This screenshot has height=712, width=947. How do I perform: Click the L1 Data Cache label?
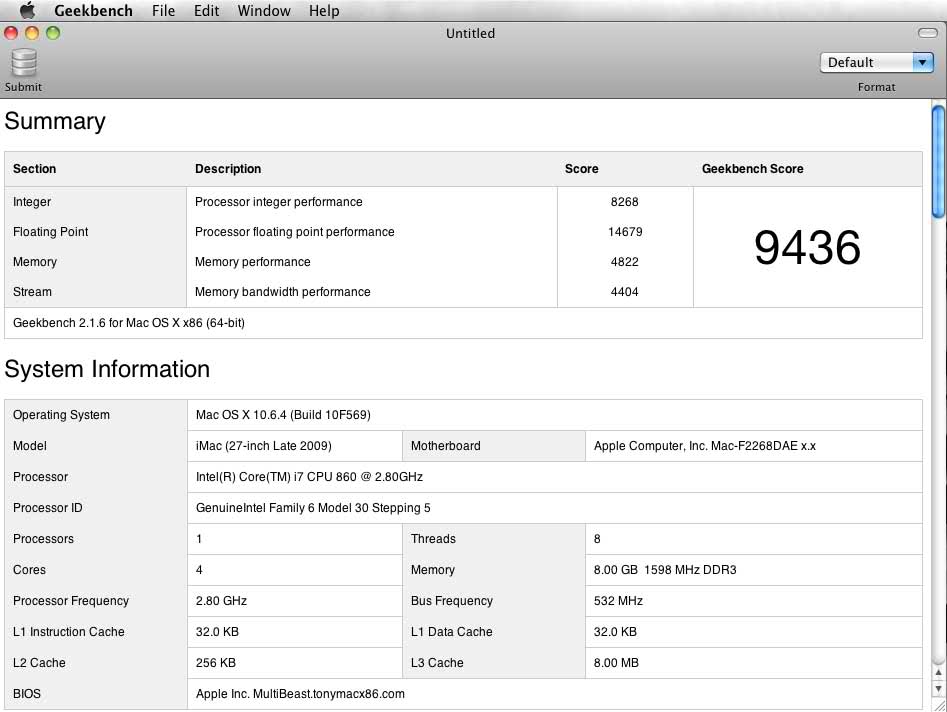click(452, 632)
